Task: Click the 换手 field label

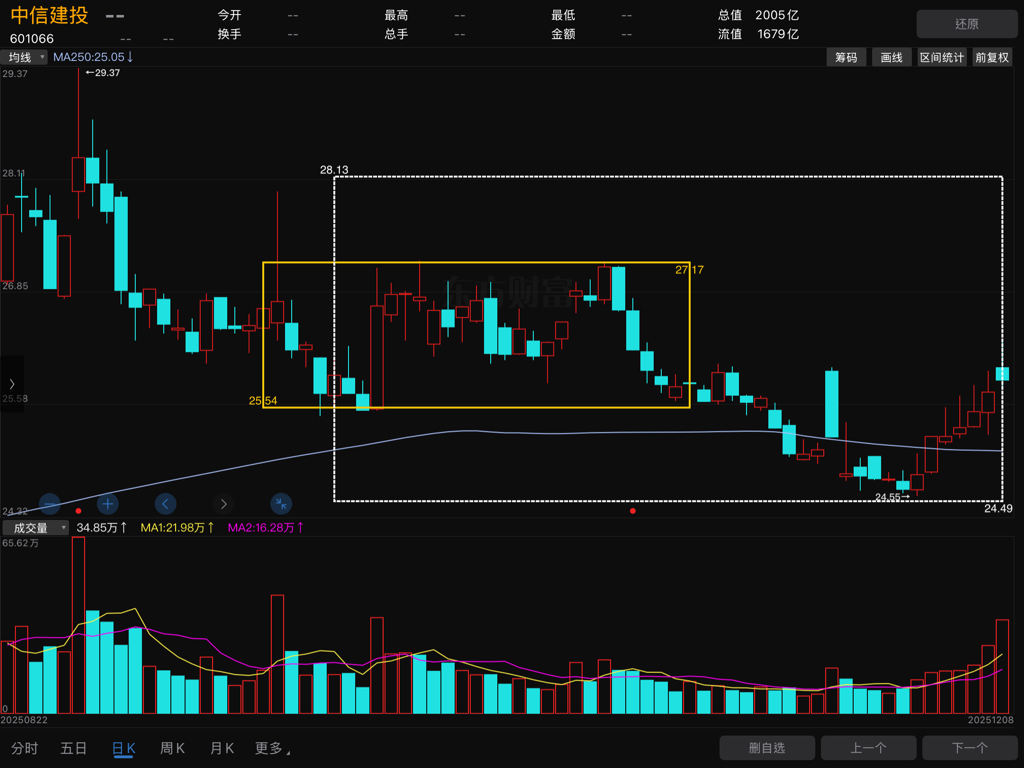Action: (229, 34)
